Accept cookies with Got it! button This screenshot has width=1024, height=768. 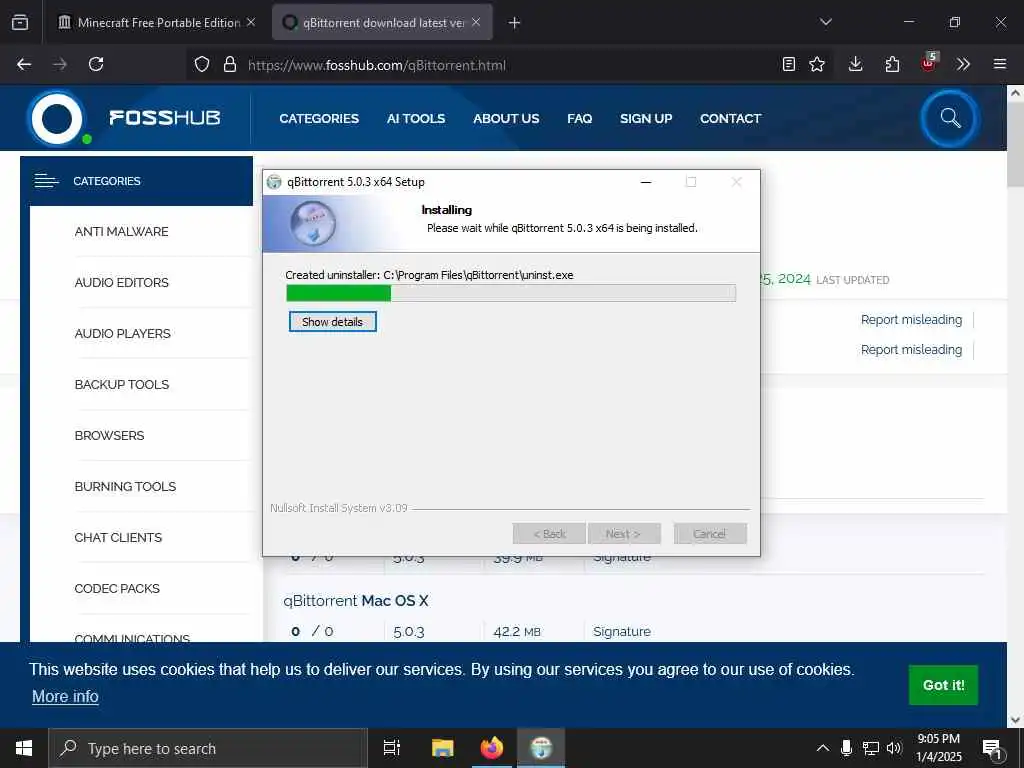pyautogui.click(x=943, y=685)
